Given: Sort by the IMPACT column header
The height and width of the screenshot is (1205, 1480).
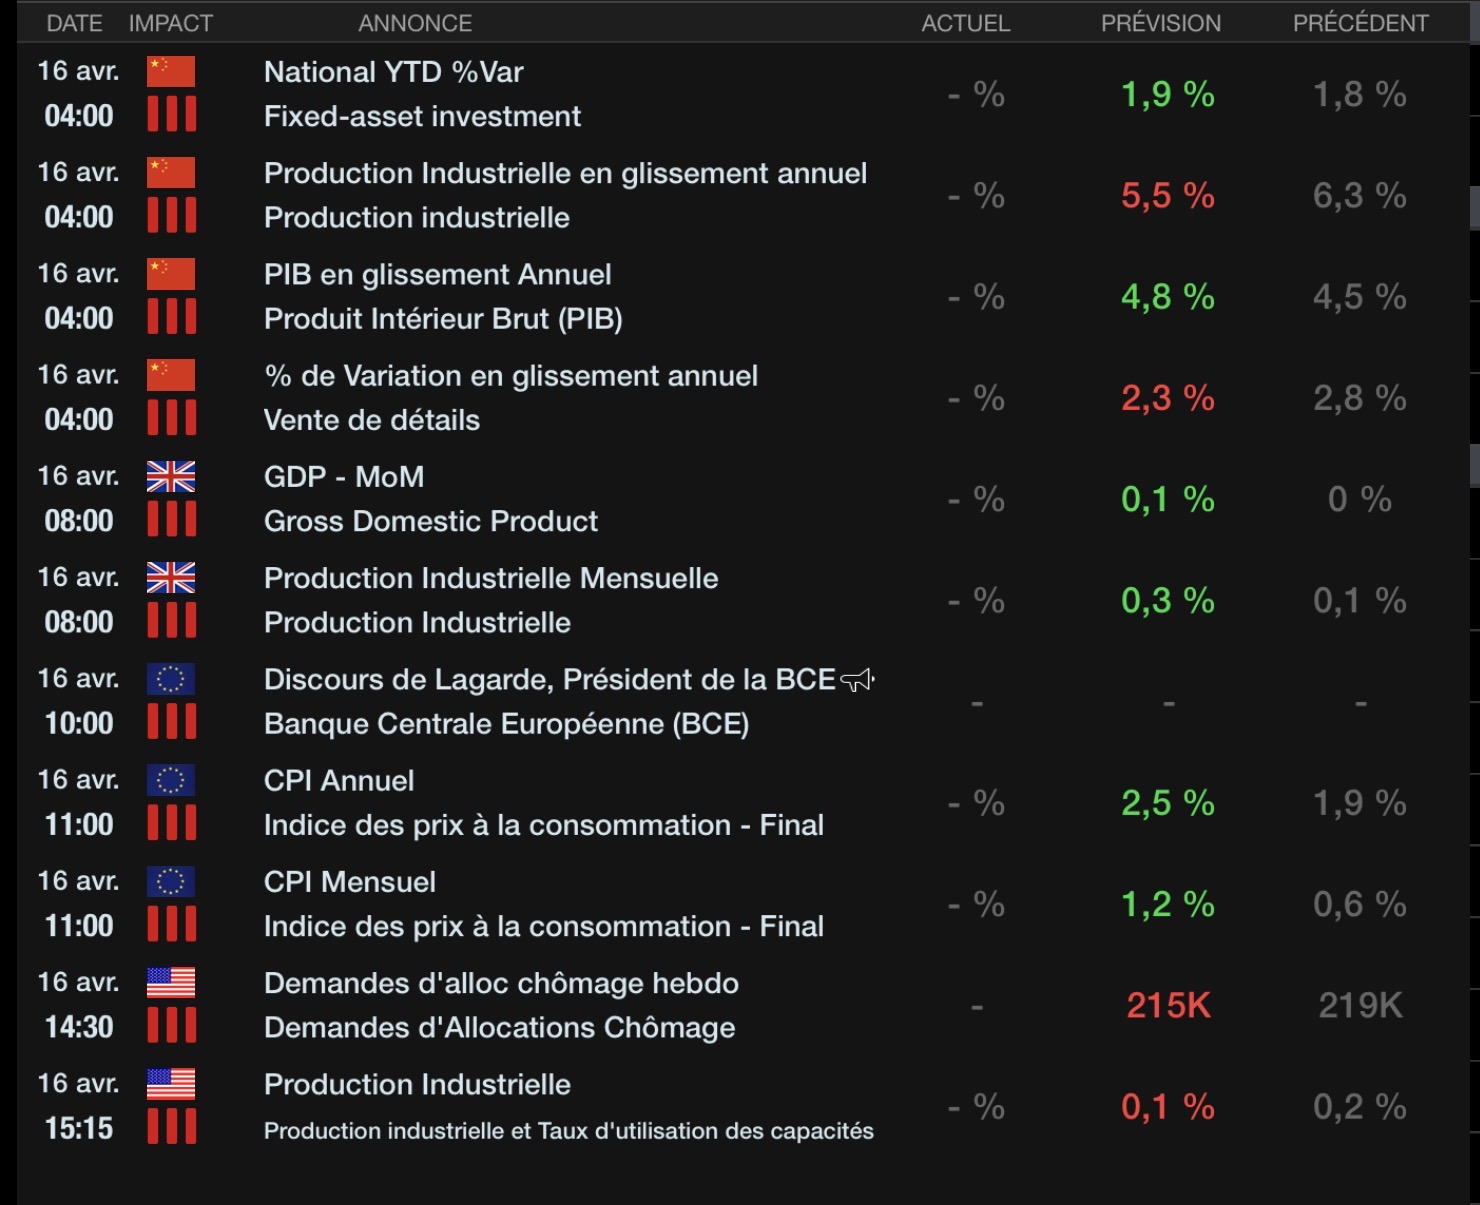Looking at the screenshot, I should 171,23.
